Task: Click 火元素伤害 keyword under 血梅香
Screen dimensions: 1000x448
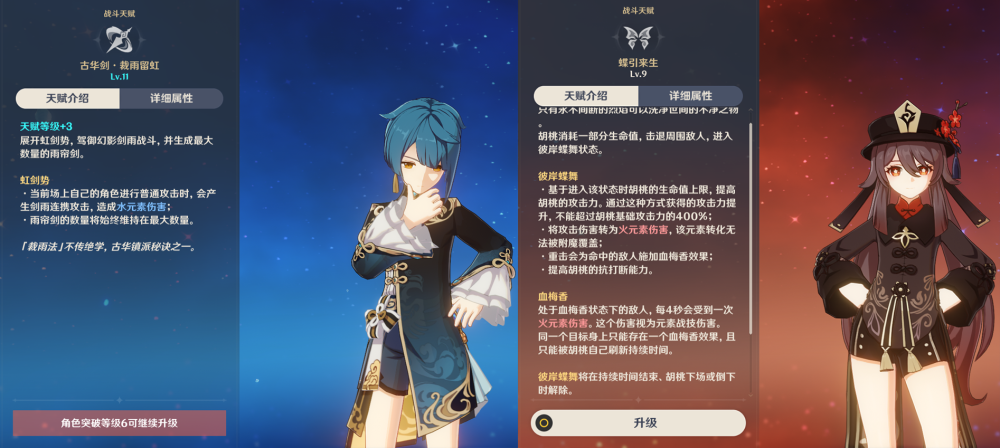Action: 564,324
